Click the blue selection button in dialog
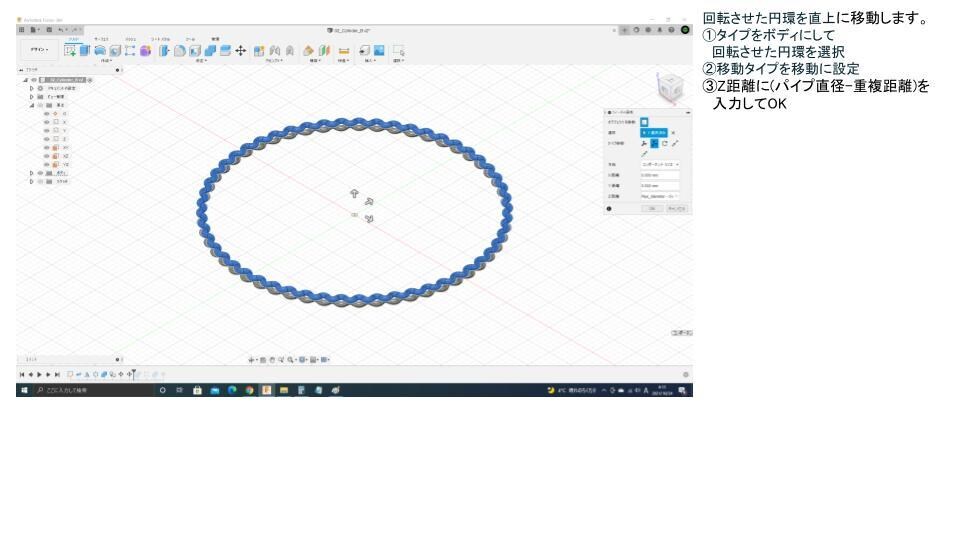The height and width of the screenshot is (540, 960). 654,133
